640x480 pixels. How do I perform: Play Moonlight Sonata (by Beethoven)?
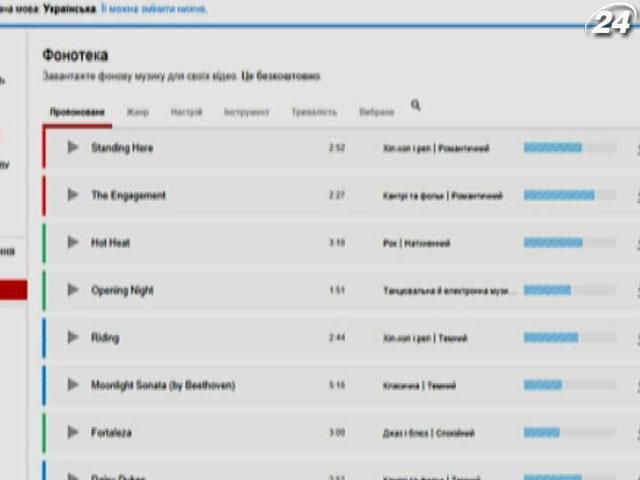coord(73,384)
